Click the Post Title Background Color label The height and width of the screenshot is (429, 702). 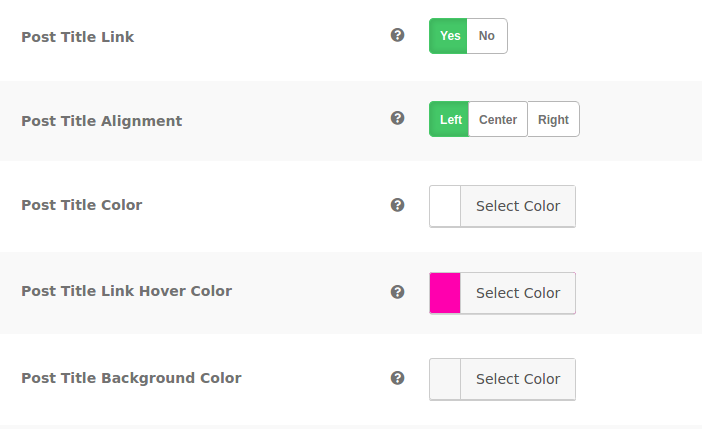131,378
